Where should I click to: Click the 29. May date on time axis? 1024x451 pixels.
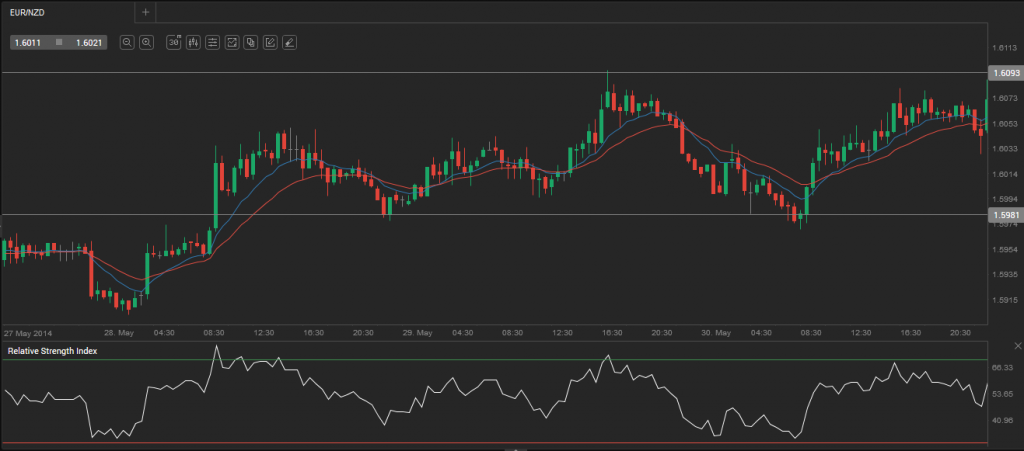(417, 332)
